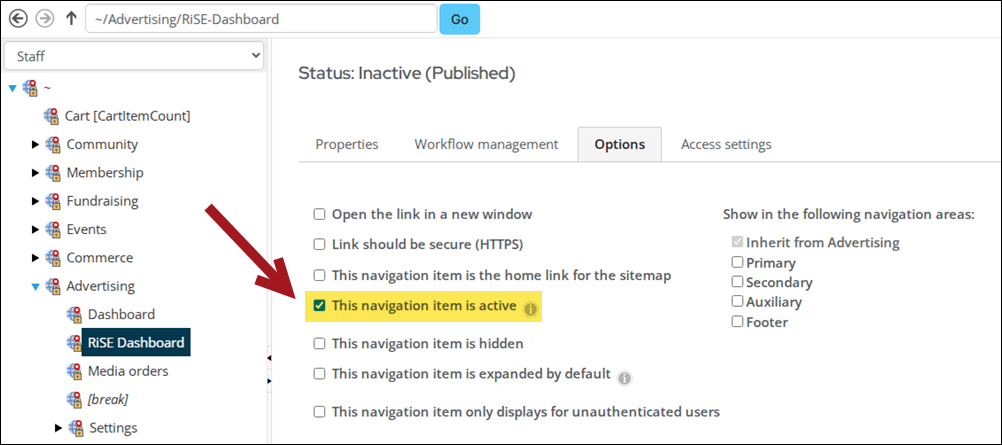Open the Staff sitemap dropdown
This screenshot has height=445, width=1002.
coord(134,56)
